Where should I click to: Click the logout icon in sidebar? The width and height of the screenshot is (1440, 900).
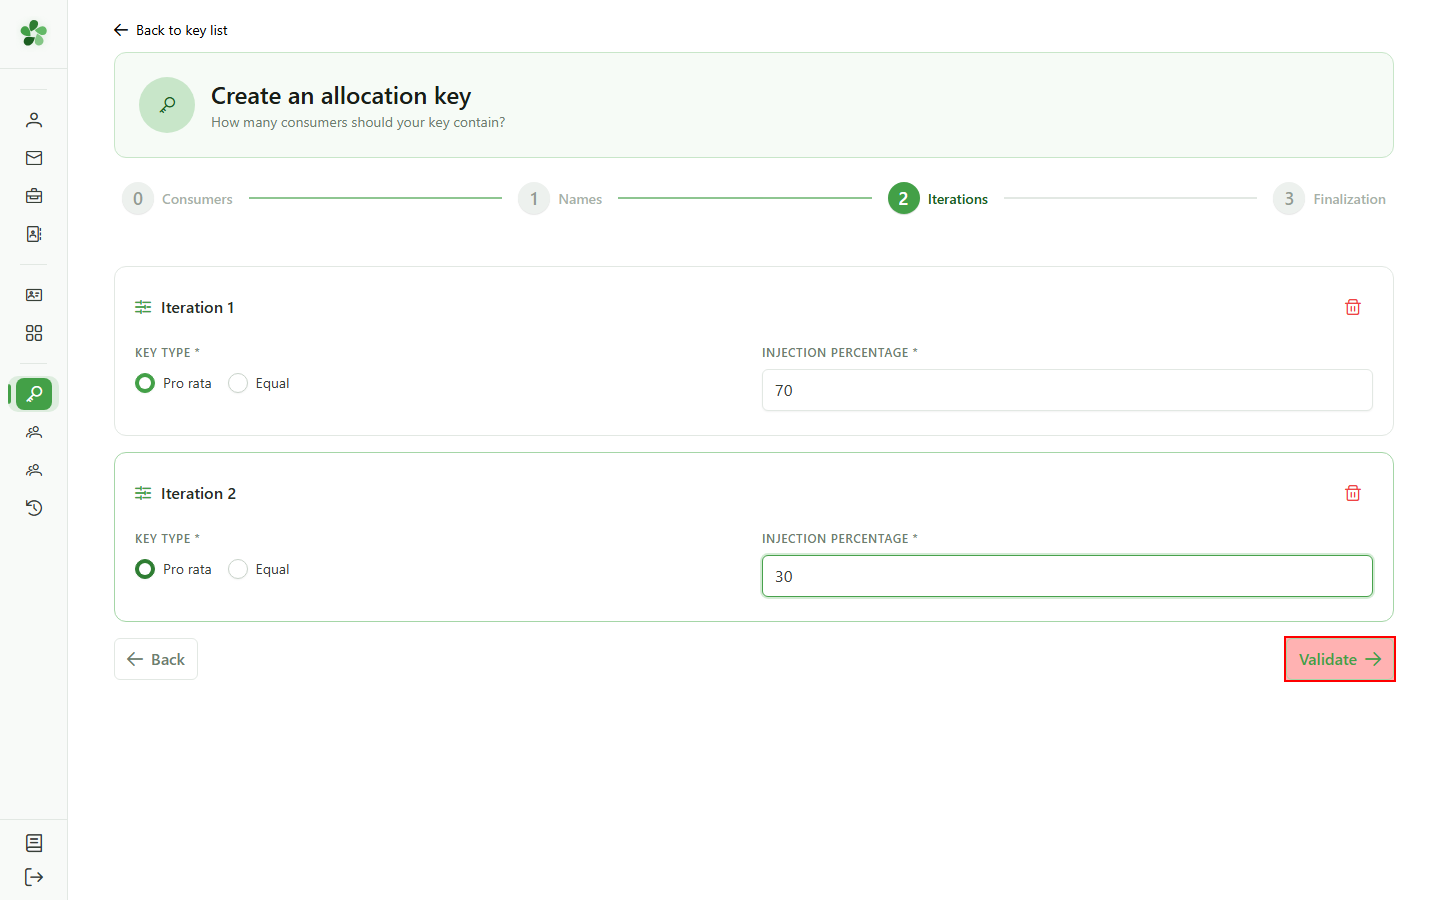(x=34, y=877)
